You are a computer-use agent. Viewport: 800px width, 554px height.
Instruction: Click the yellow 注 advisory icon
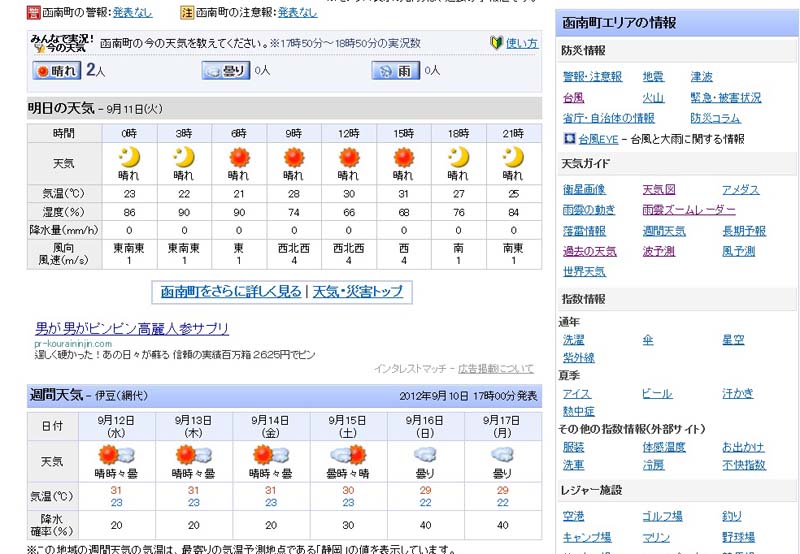[186, 12]
